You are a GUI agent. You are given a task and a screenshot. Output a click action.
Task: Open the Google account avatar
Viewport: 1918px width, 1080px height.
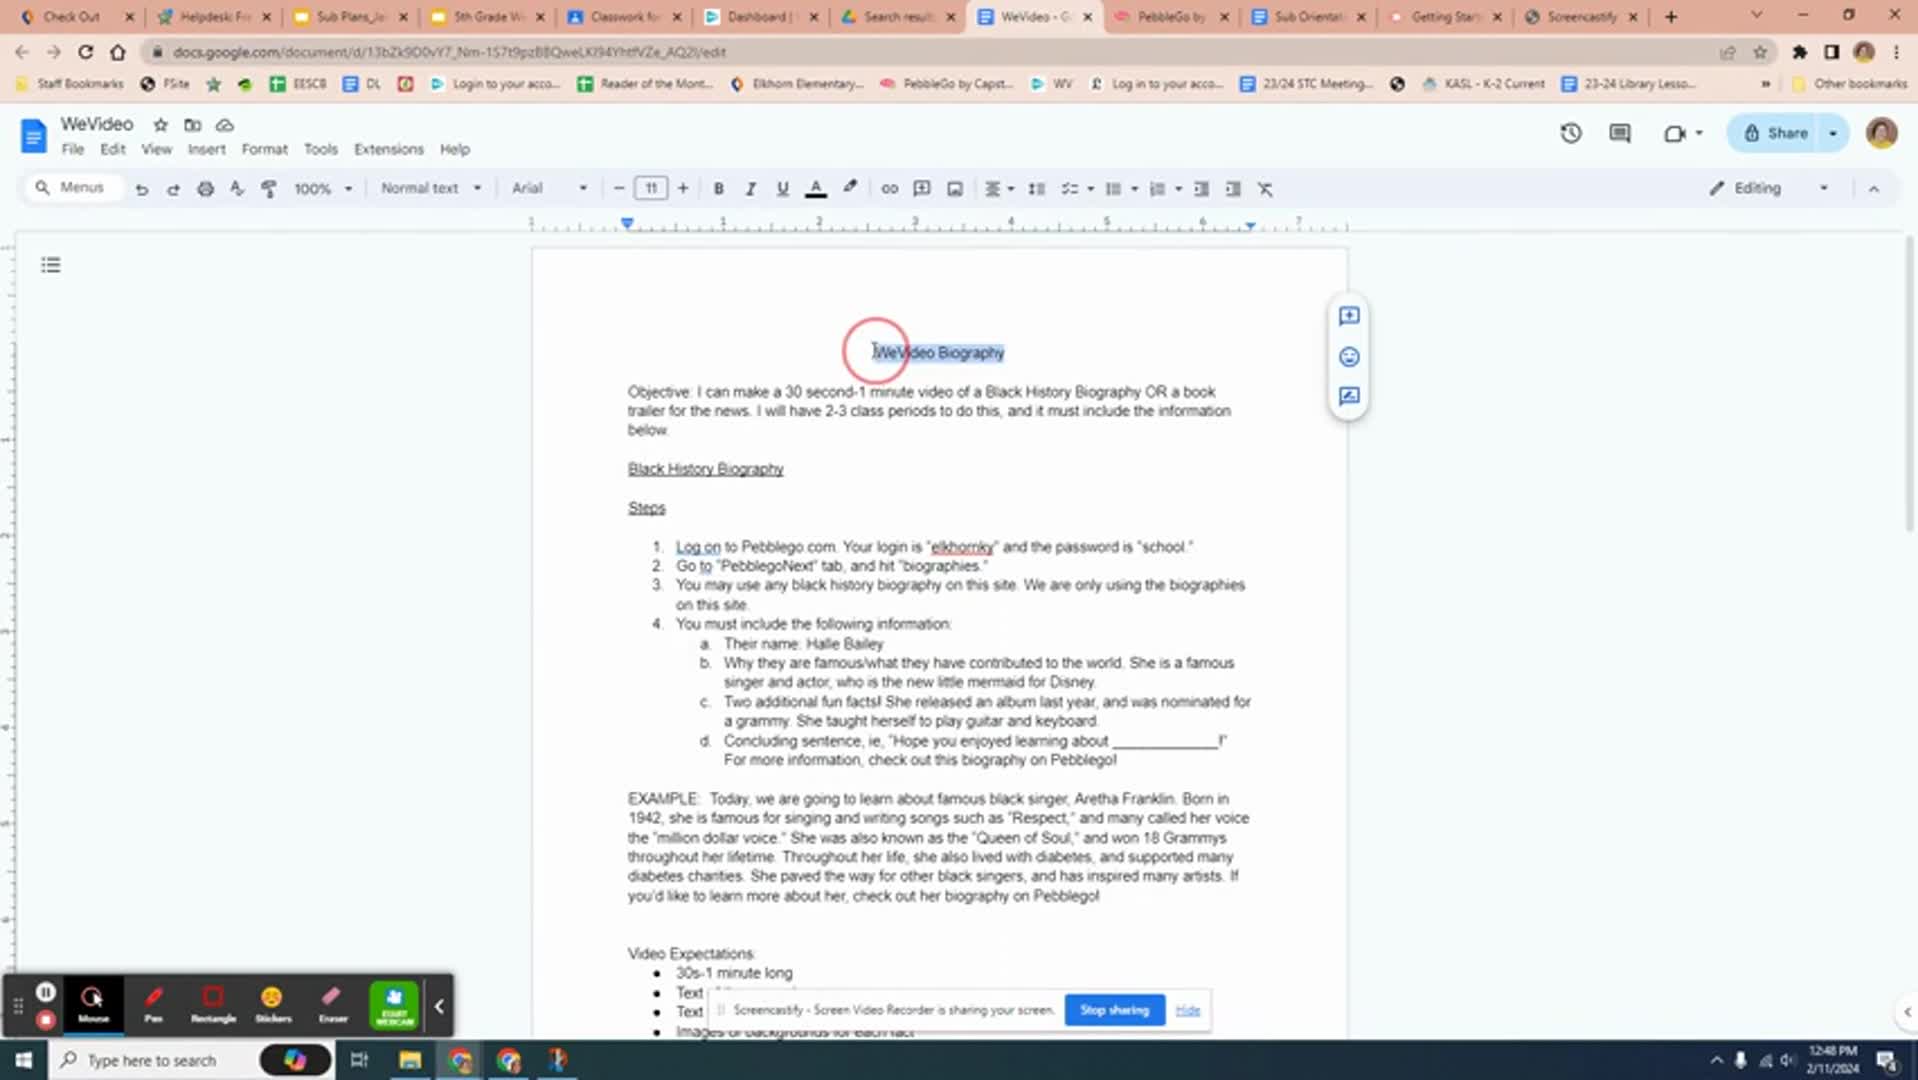[x=1881, y=133]
